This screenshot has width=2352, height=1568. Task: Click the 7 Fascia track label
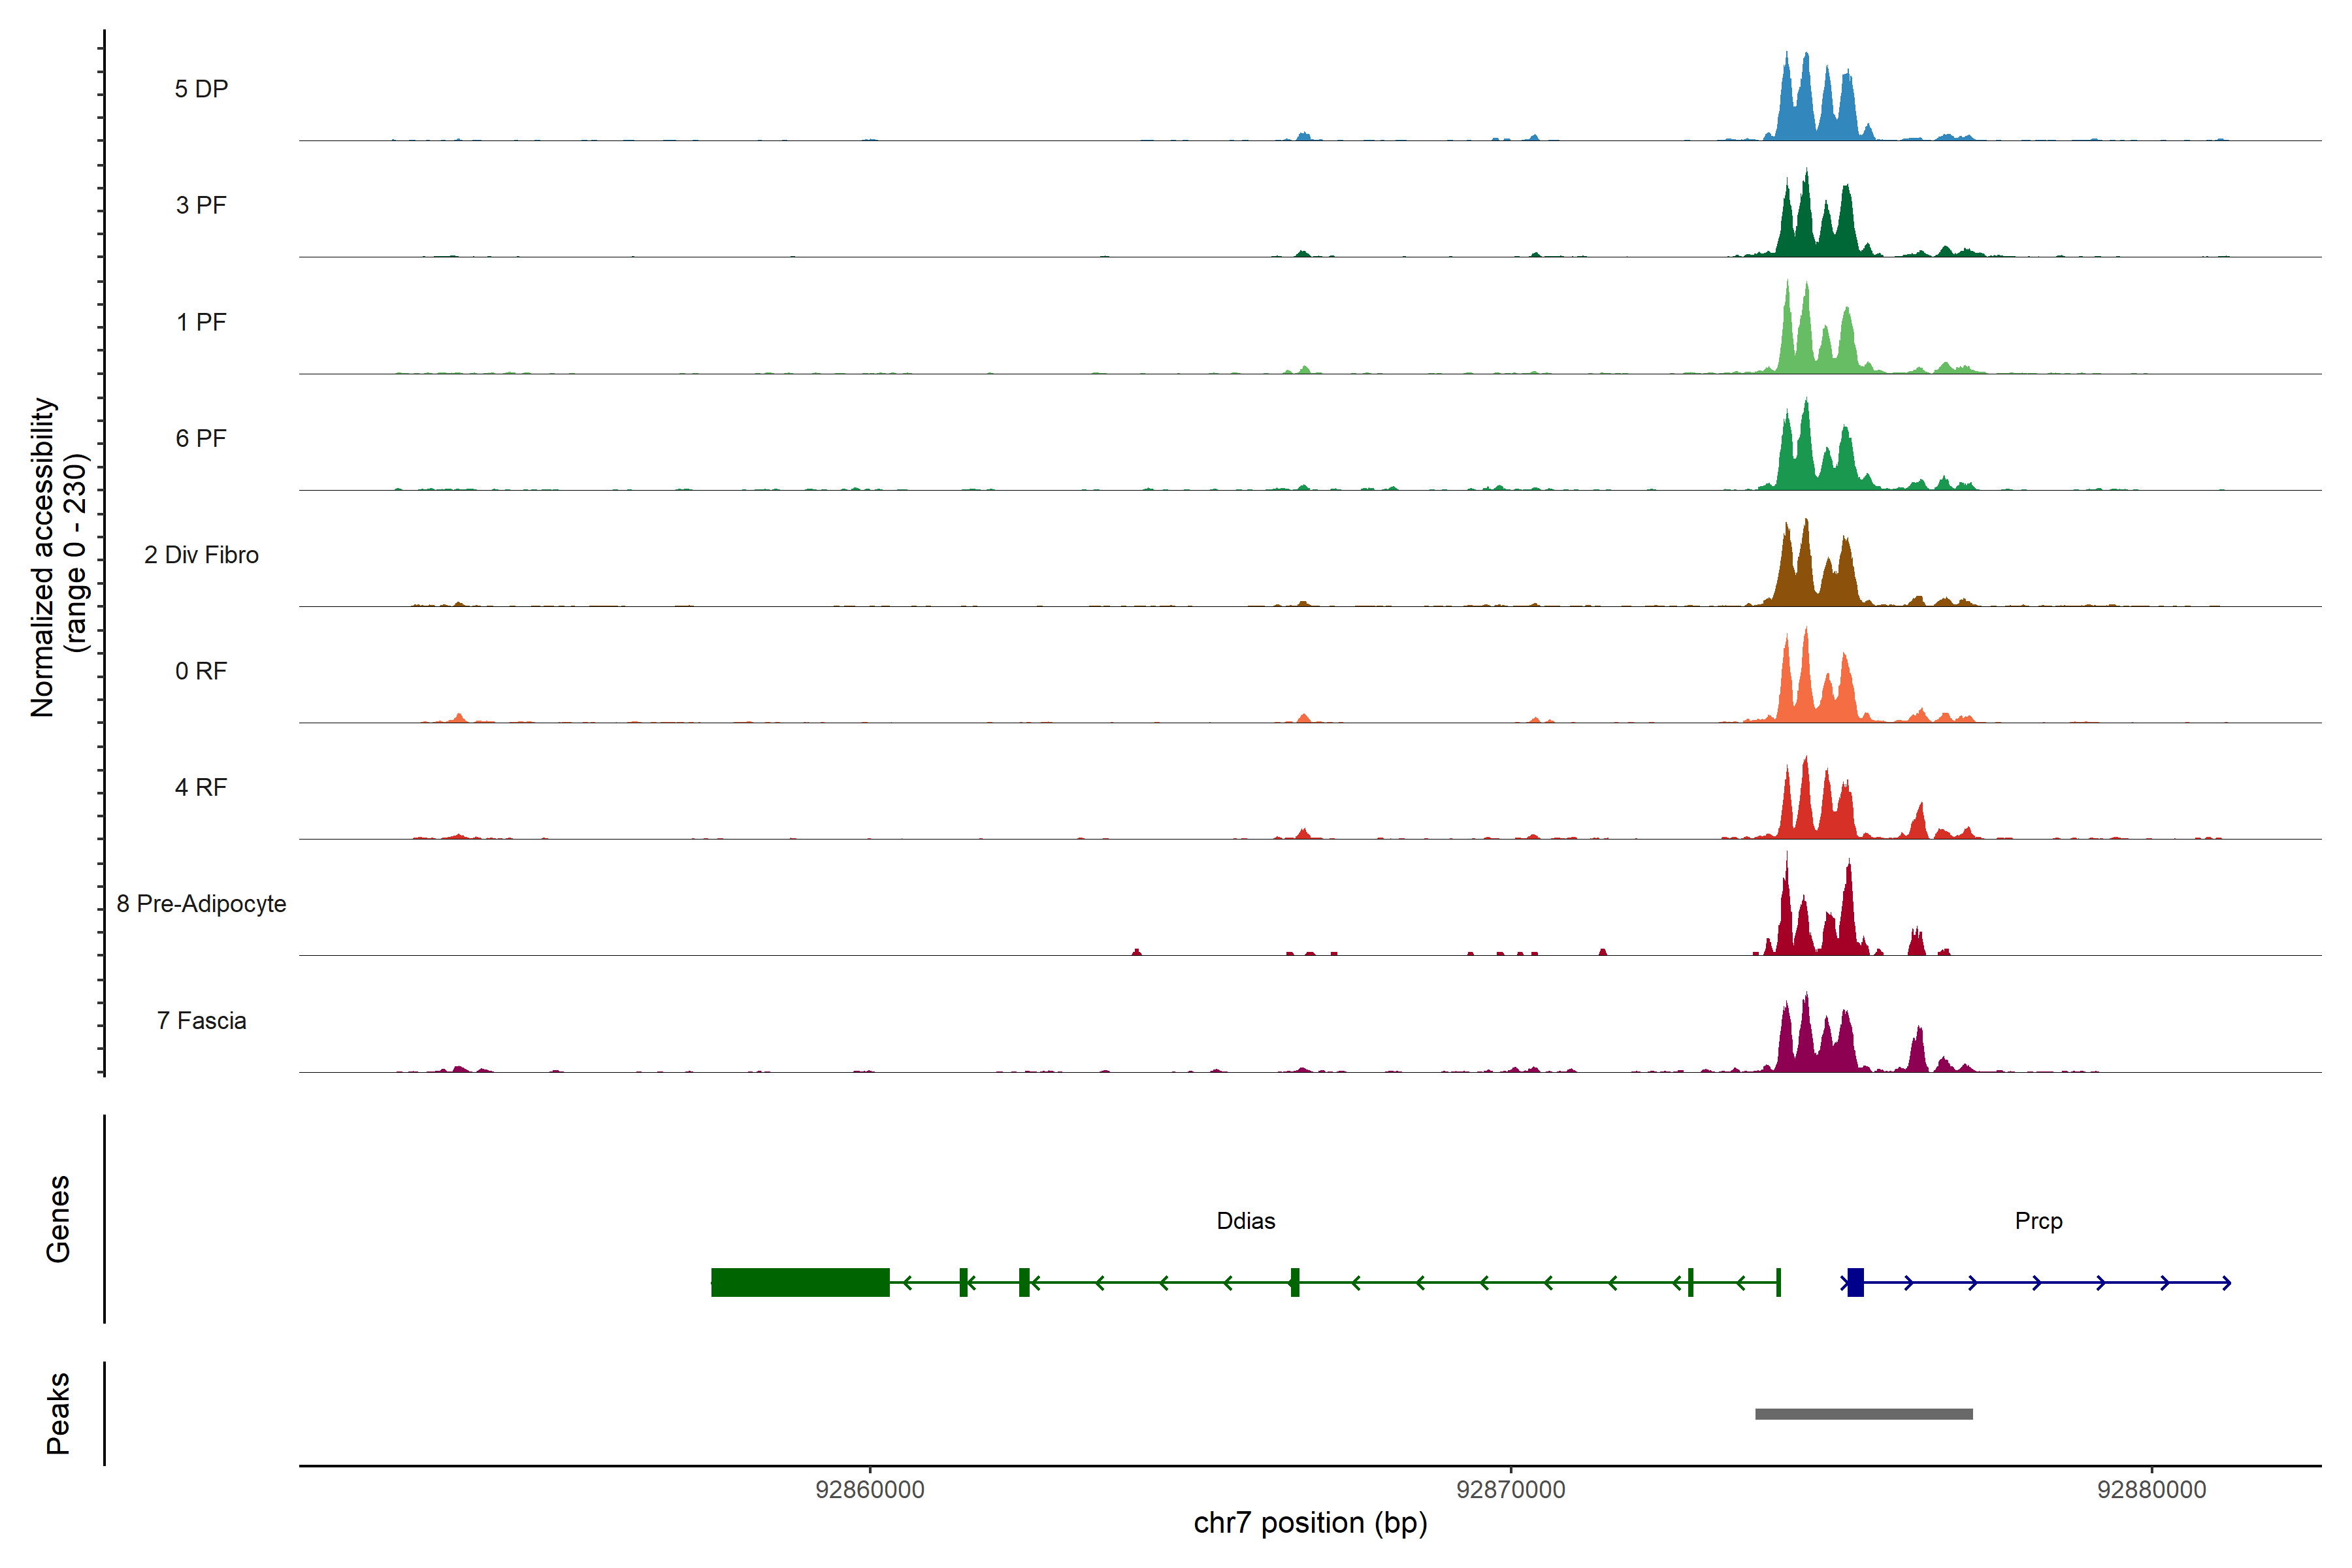coord(201,1020)
